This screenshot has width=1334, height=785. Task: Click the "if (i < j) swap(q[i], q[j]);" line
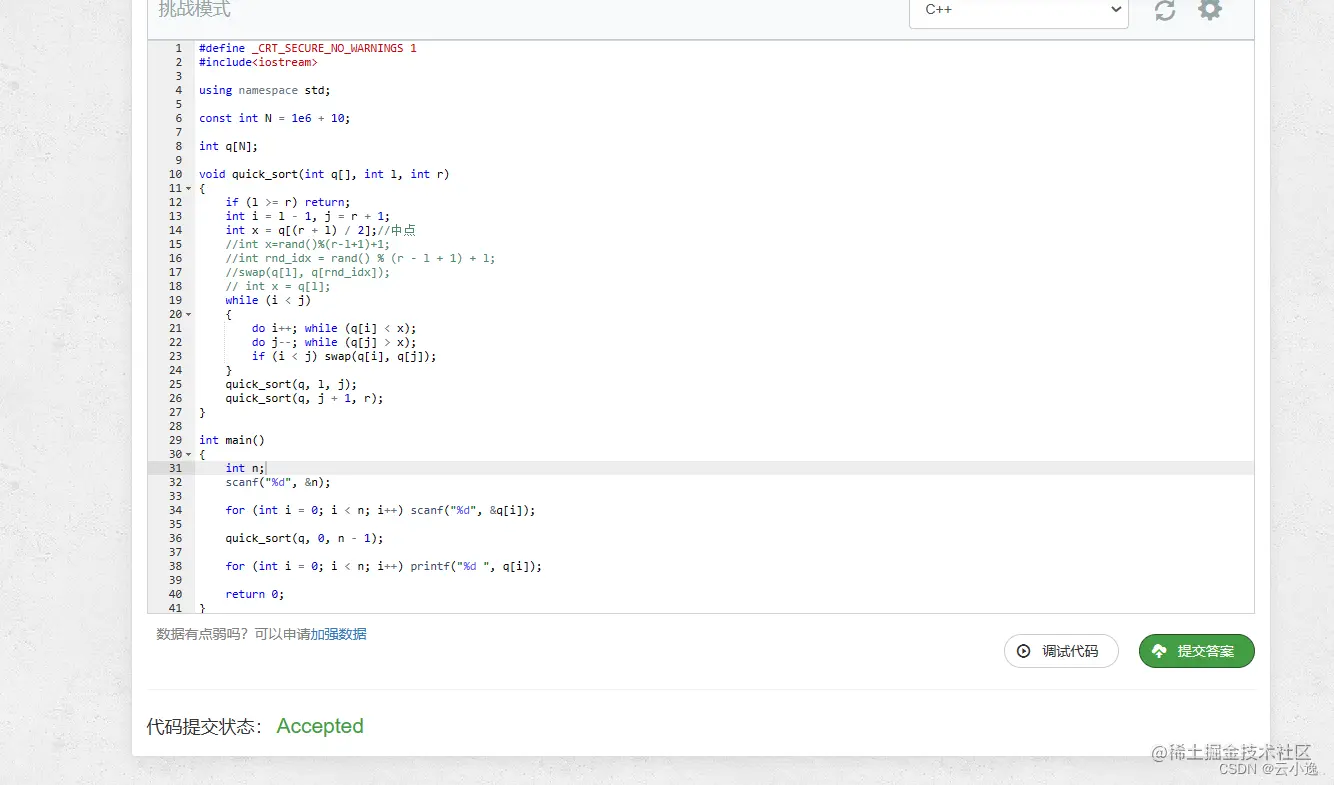[x=344, y=356]
